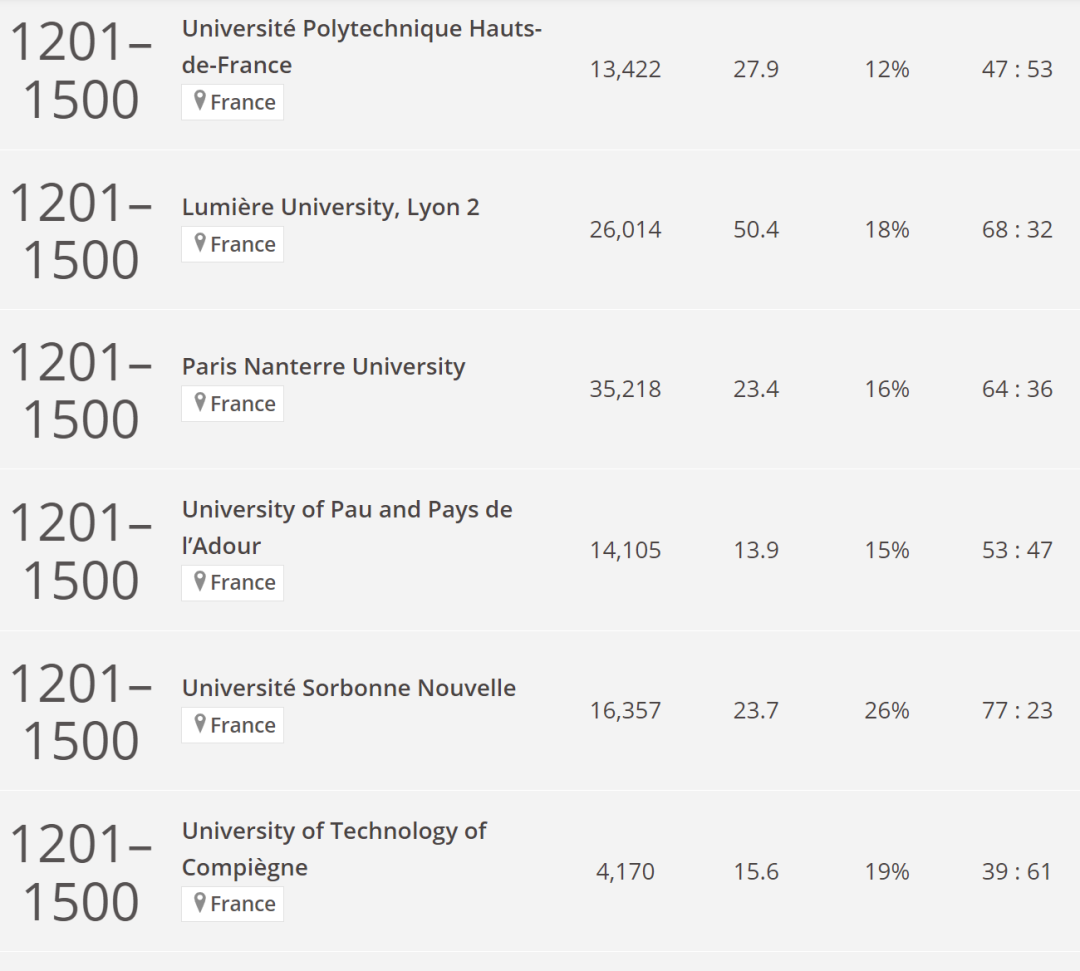1080x971 pixels.
Task: Click 1201–1500 rank of Lumière University
Action: (x=81, y=231)
